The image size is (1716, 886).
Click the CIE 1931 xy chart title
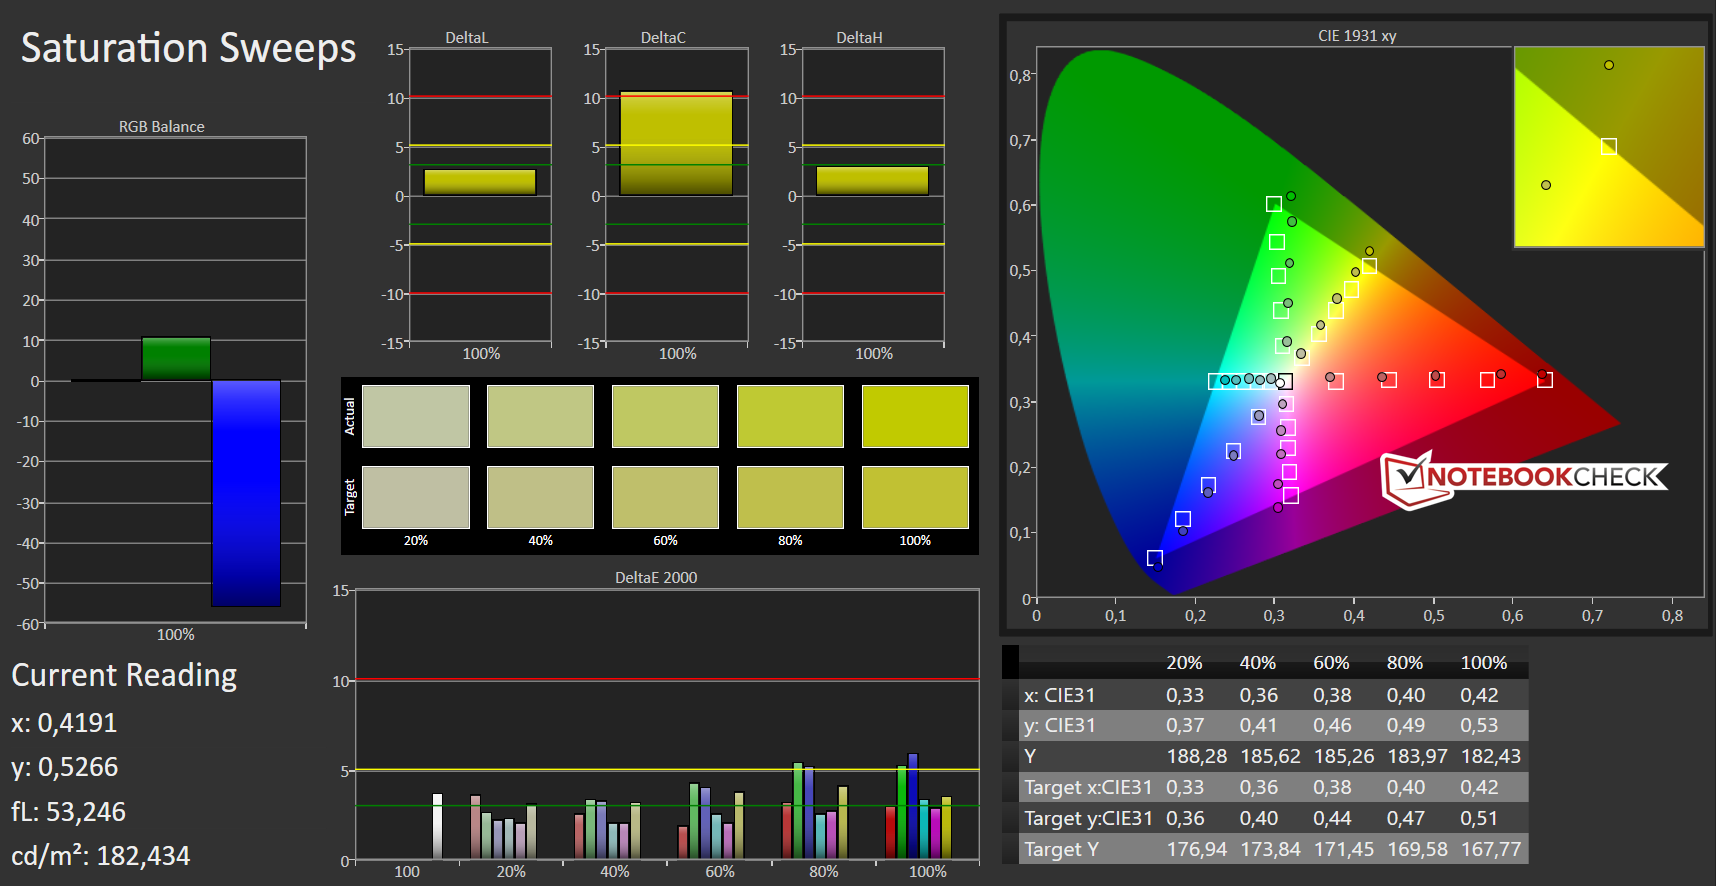(1357, 36)
